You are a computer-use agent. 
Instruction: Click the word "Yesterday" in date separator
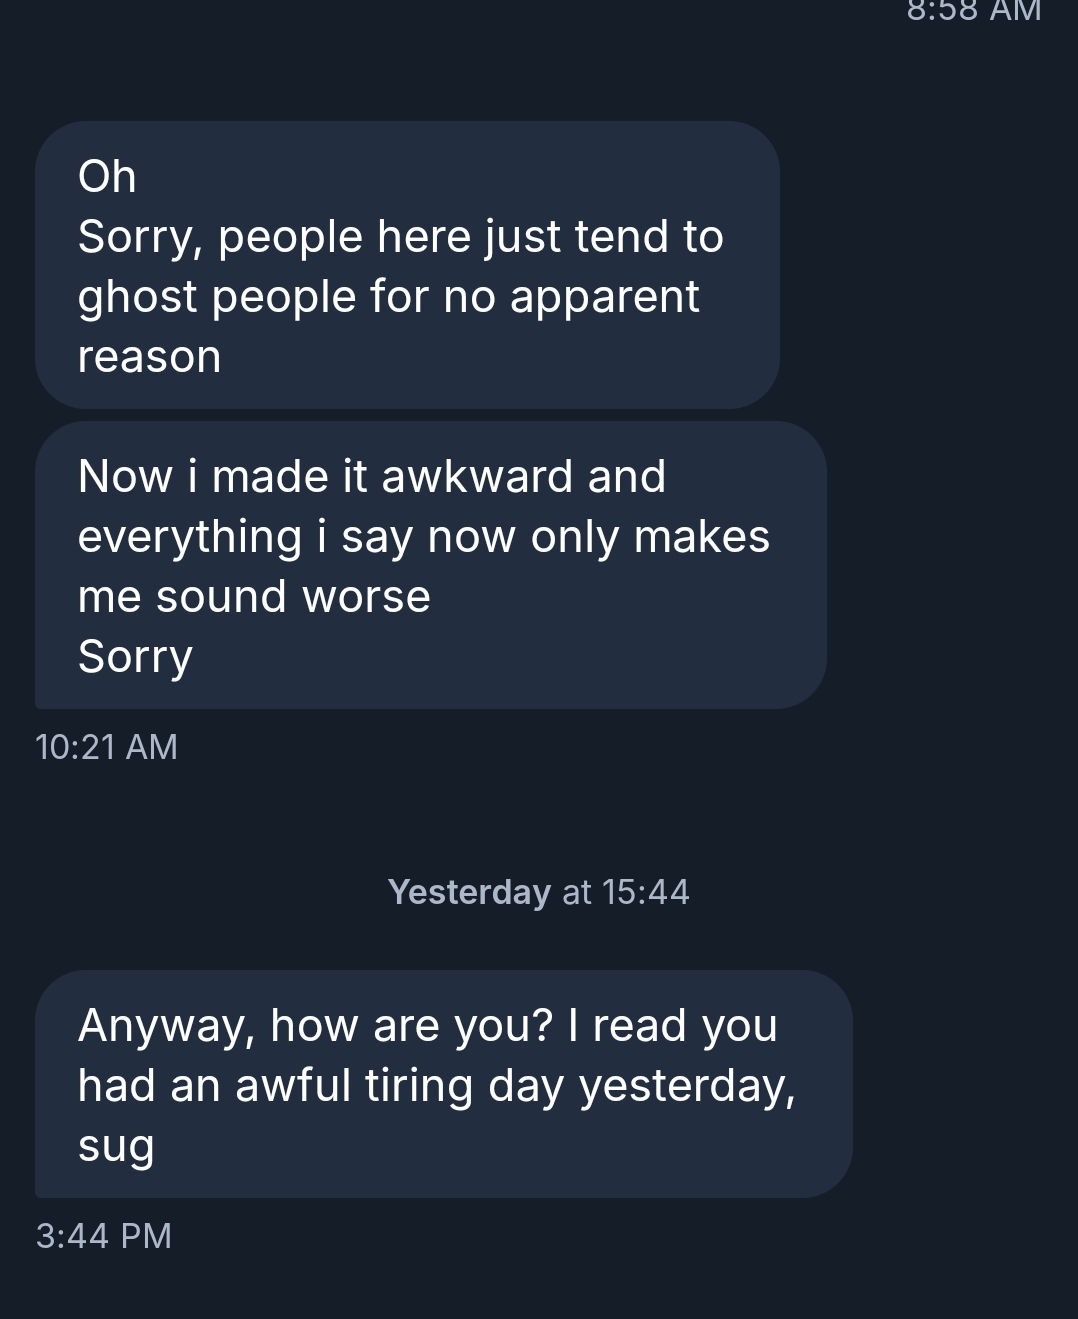469,892
